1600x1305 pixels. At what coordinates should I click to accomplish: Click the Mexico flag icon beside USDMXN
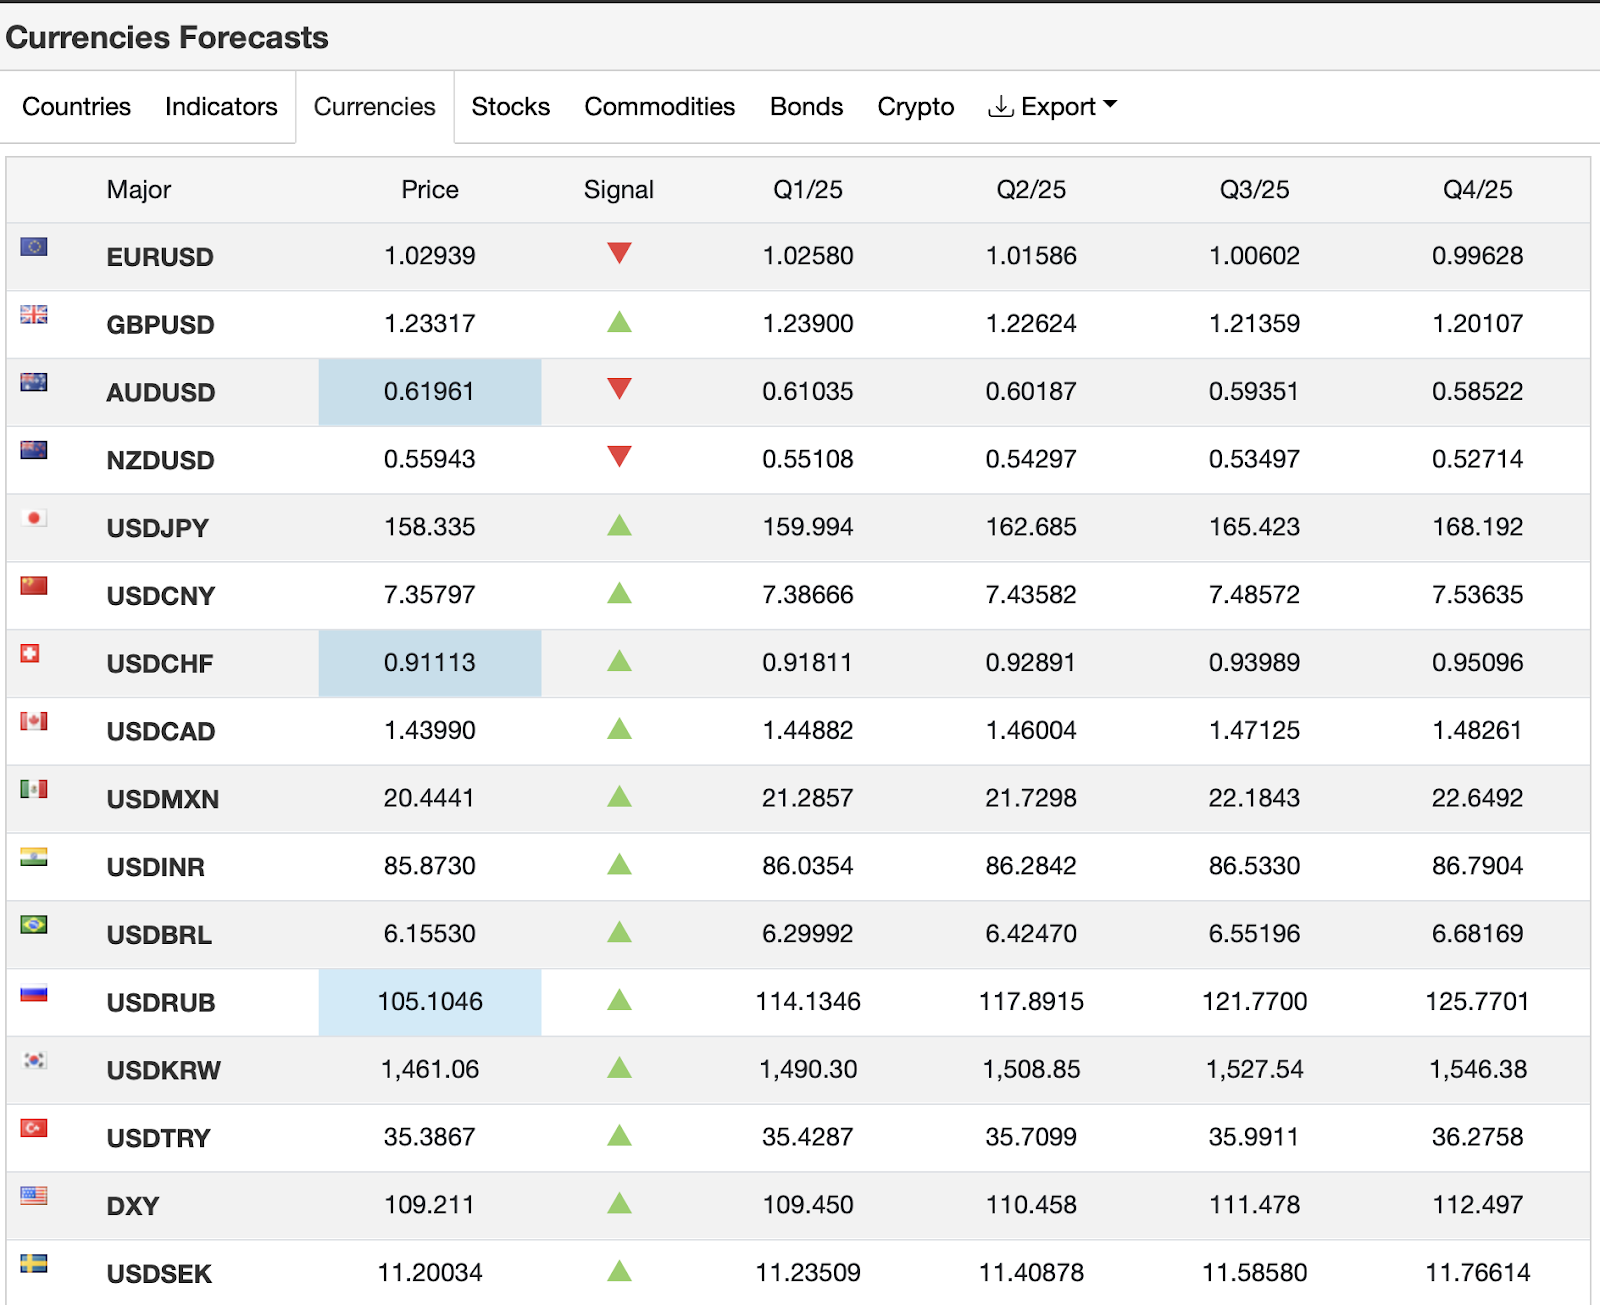[x=34, y=789]
